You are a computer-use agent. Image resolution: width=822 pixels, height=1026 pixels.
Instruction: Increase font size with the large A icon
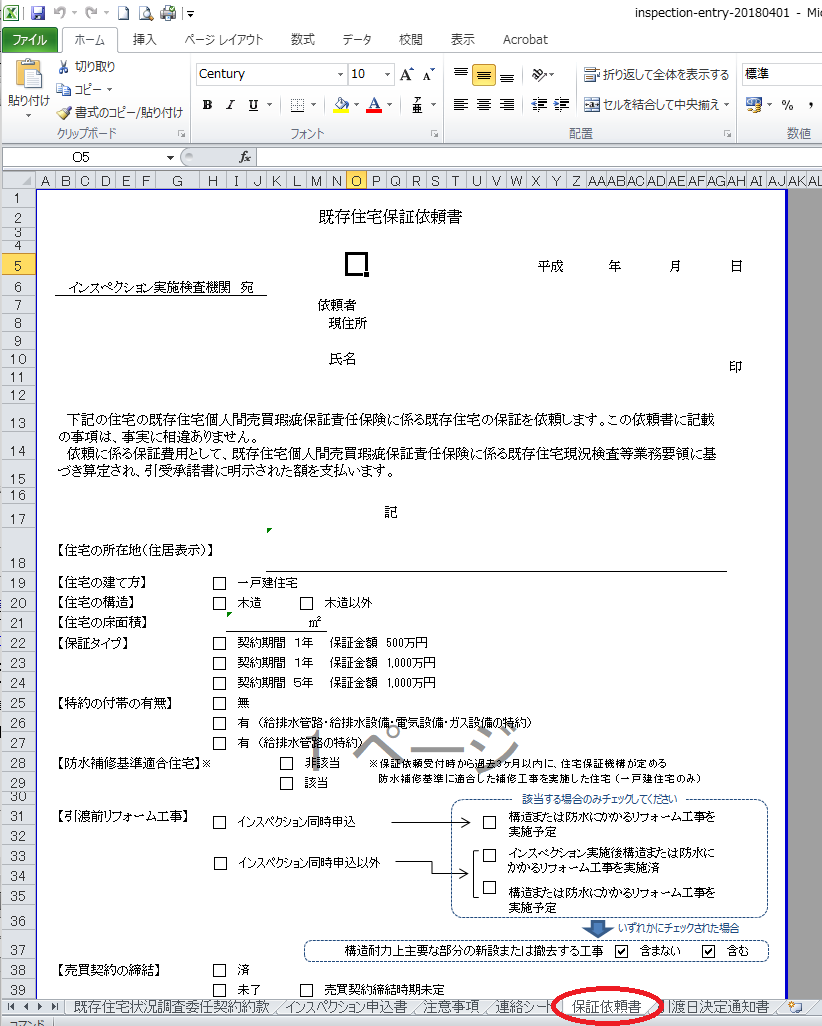[406, 75]
